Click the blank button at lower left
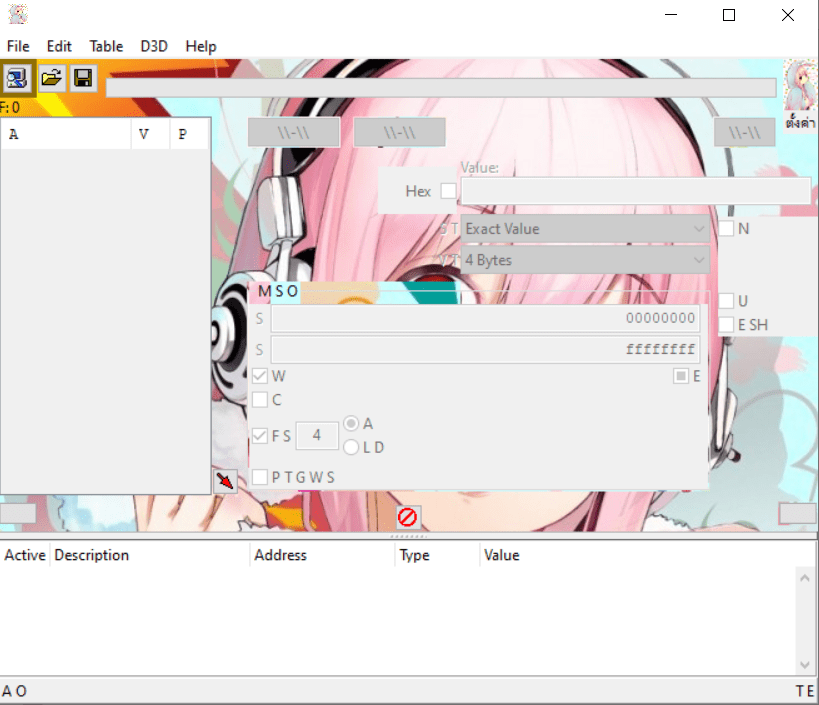819x705 pixels. 18,513
